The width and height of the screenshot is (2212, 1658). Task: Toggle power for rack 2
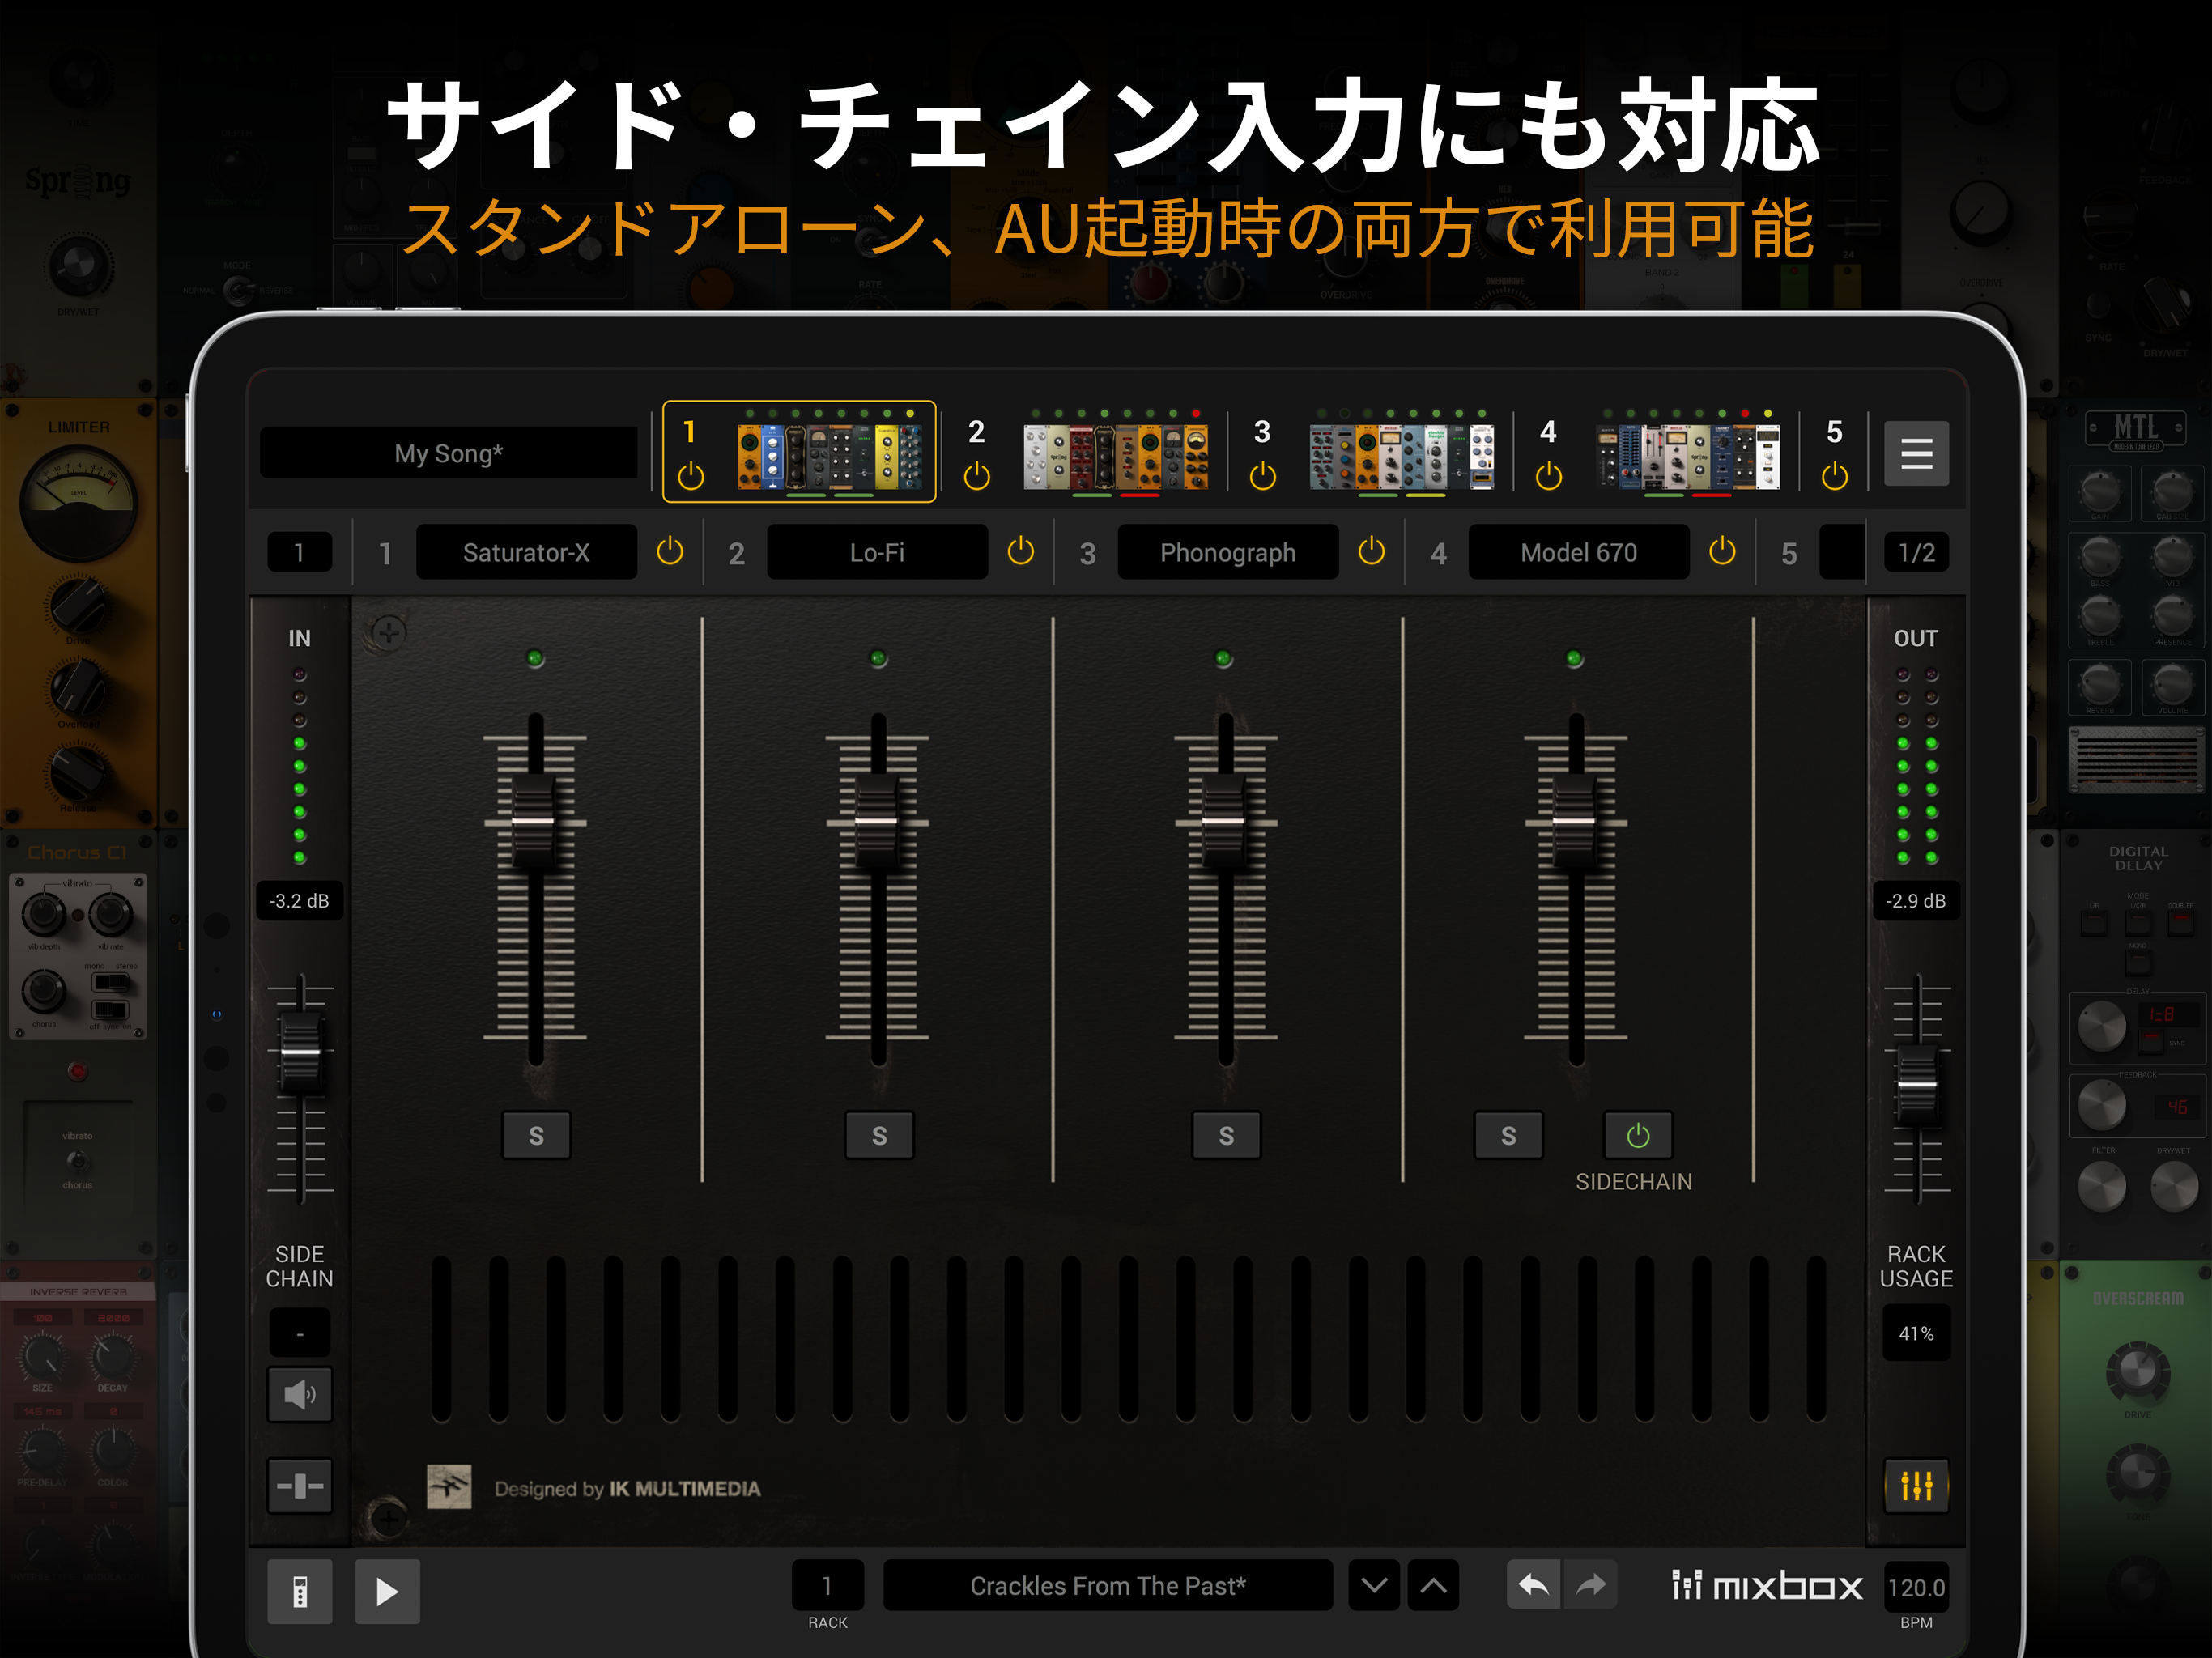pyautogui.click(x=976, y=477)
